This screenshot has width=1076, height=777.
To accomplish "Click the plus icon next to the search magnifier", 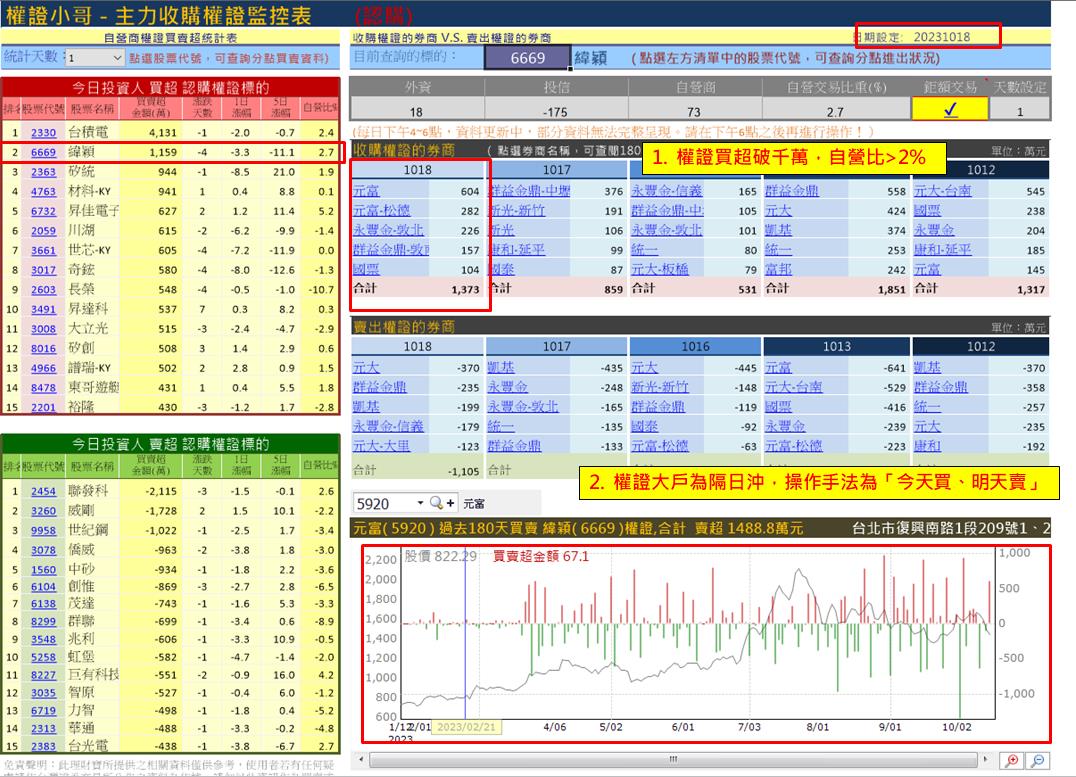I will (x=451, y=503).
